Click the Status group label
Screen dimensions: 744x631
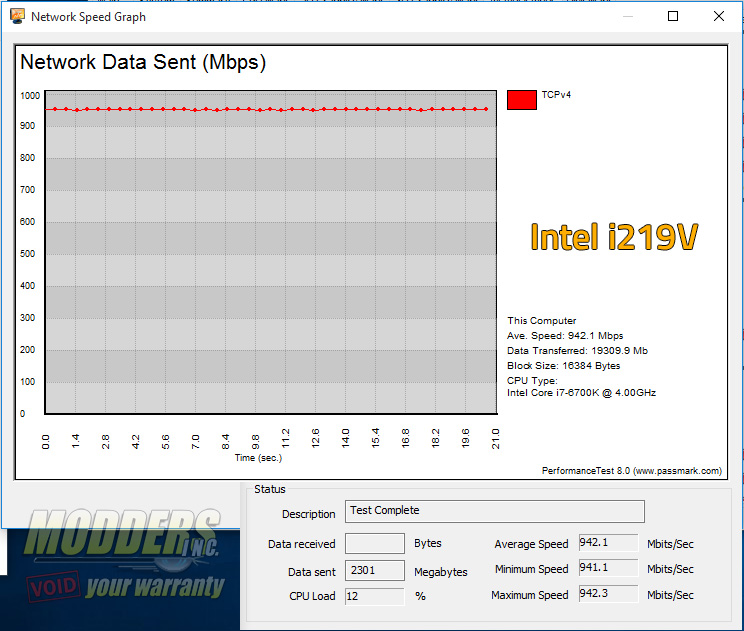click(x=270, y=489)
